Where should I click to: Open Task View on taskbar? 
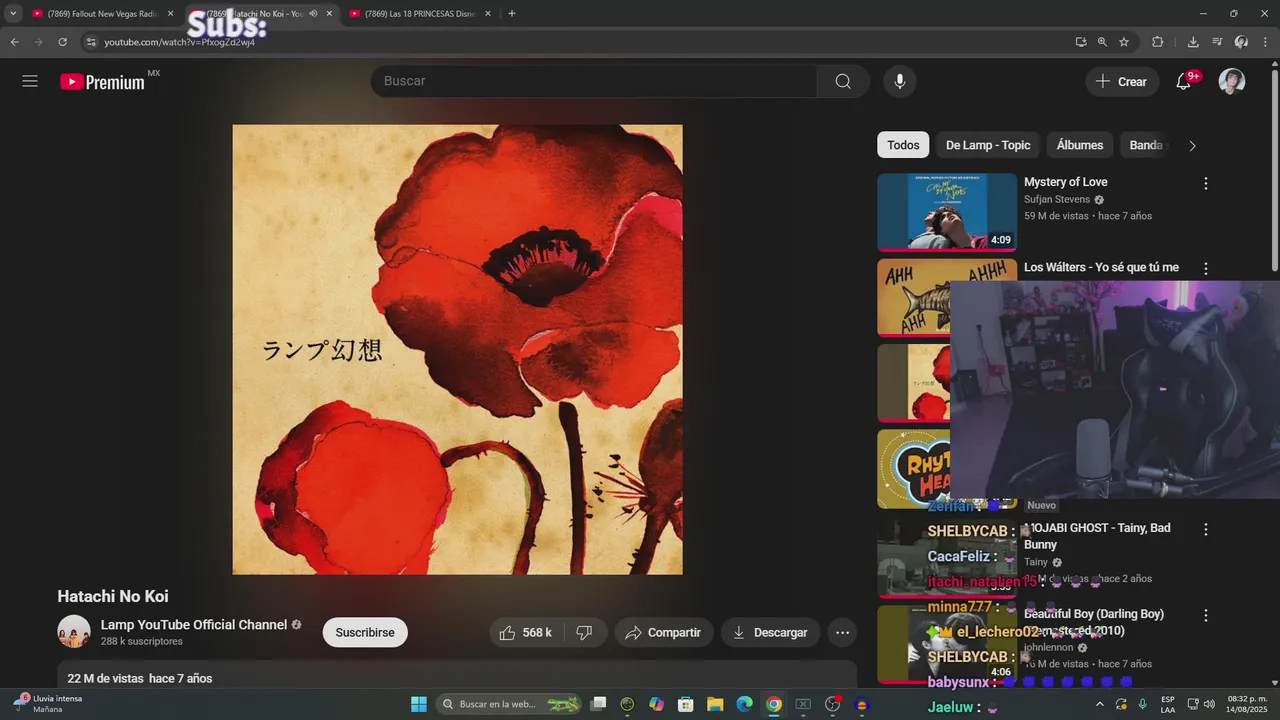point(598,704)
